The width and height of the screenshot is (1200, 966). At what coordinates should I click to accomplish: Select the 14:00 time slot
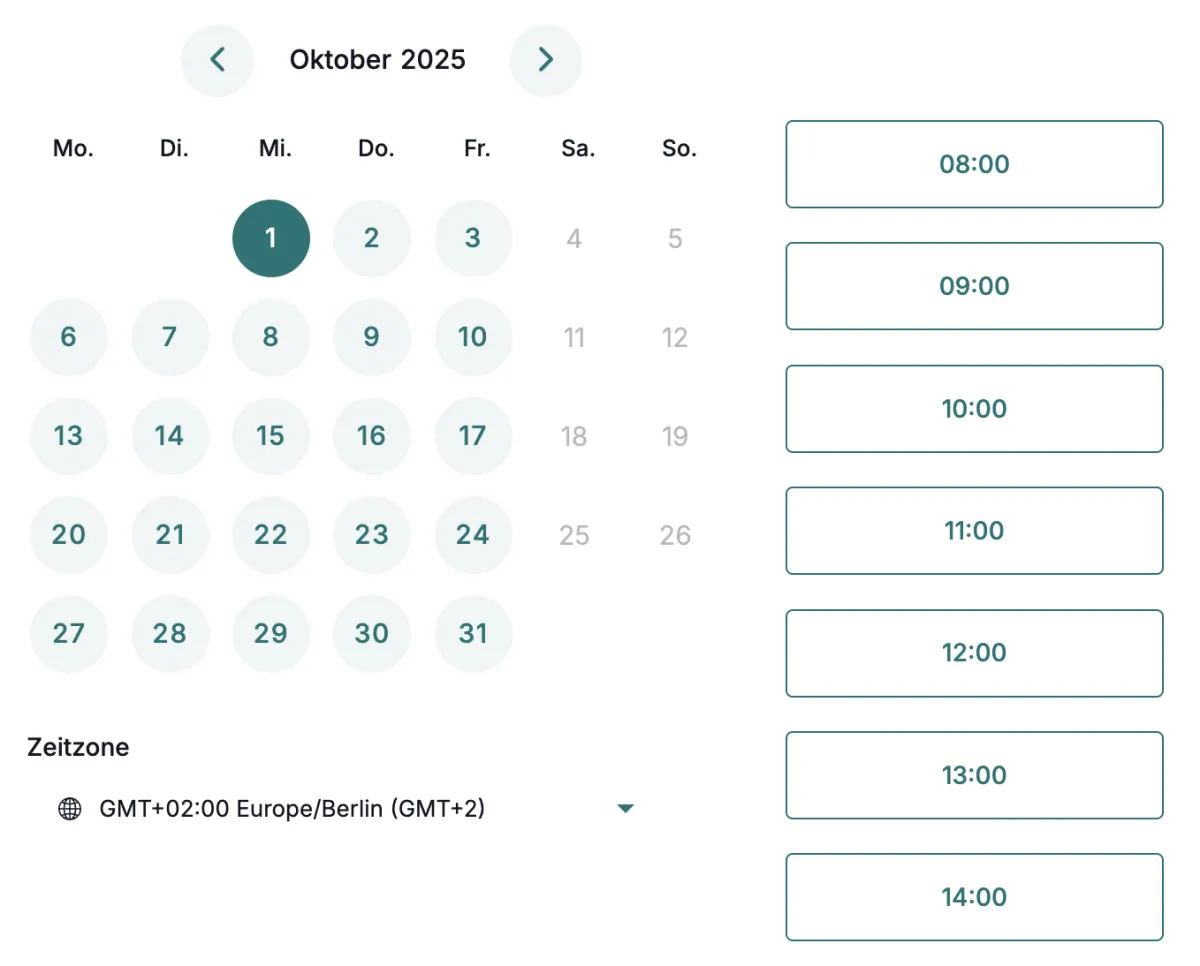click(974, 897)
